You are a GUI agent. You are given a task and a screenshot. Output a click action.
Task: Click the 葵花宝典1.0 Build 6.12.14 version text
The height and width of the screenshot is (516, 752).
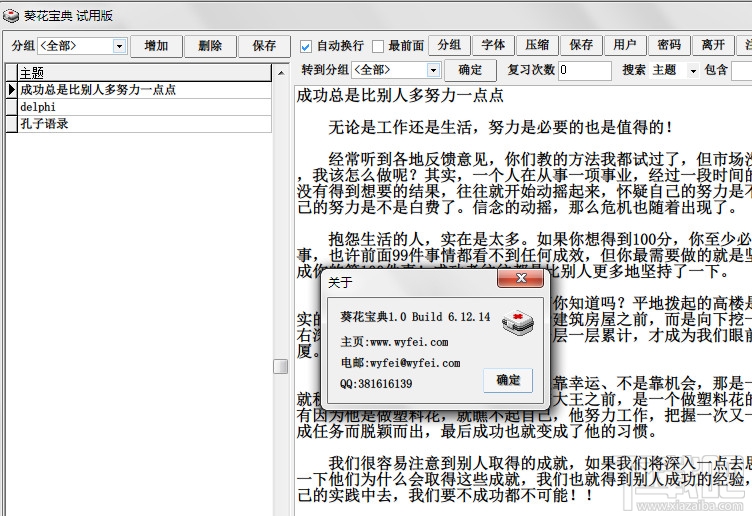tap(415, 317)
